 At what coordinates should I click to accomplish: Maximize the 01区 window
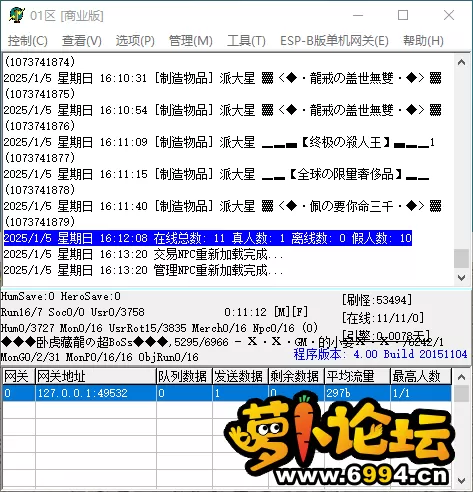coord(403,15)
